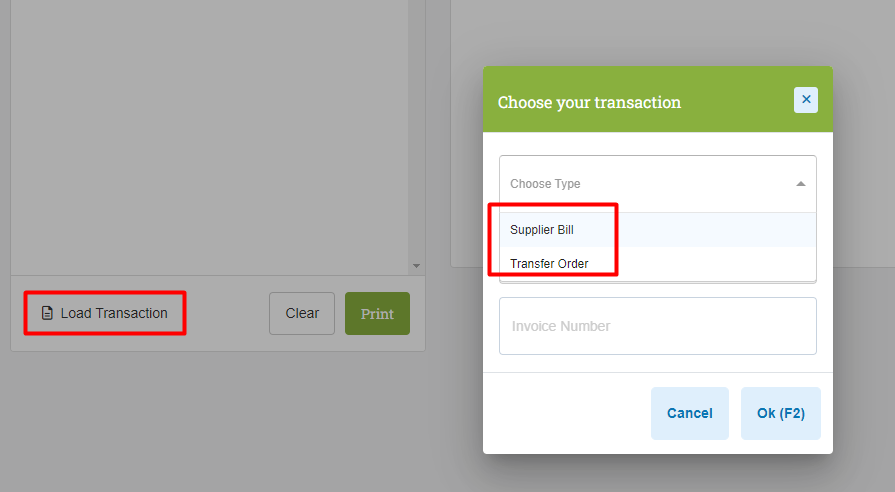
Task: Click the Choose Type placeholder text
Action: [x=545, y=184]
